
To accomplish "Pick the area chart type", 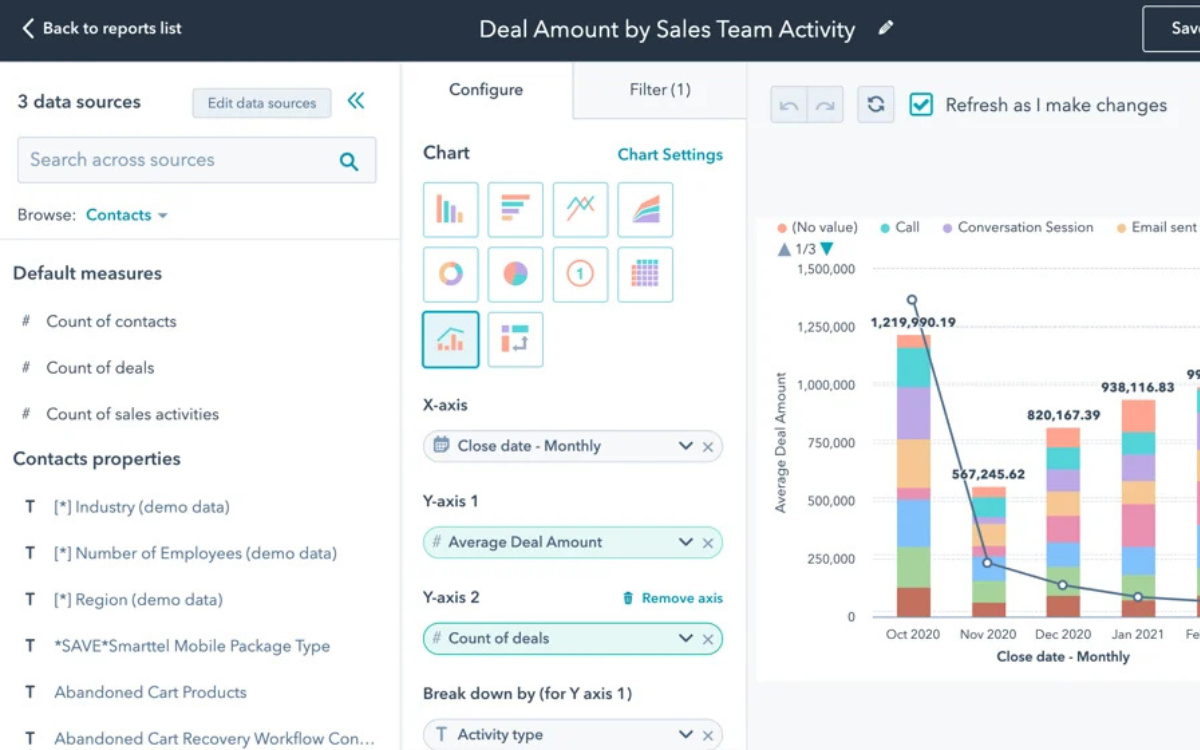I will (645, 210).
